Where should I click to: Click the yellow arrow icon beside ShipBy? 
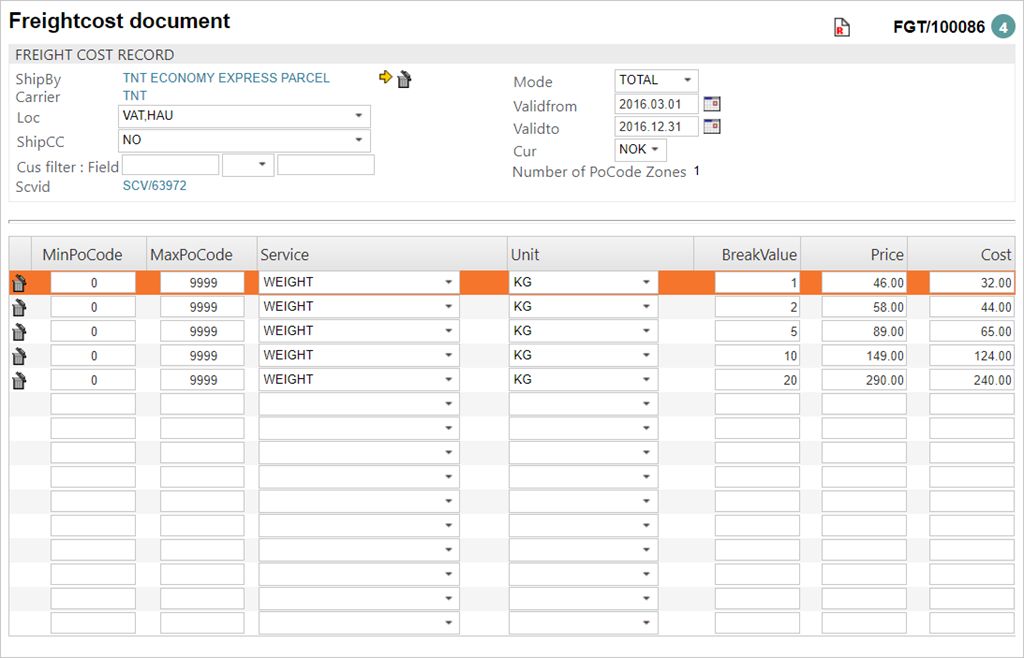(x=385, y=78)
